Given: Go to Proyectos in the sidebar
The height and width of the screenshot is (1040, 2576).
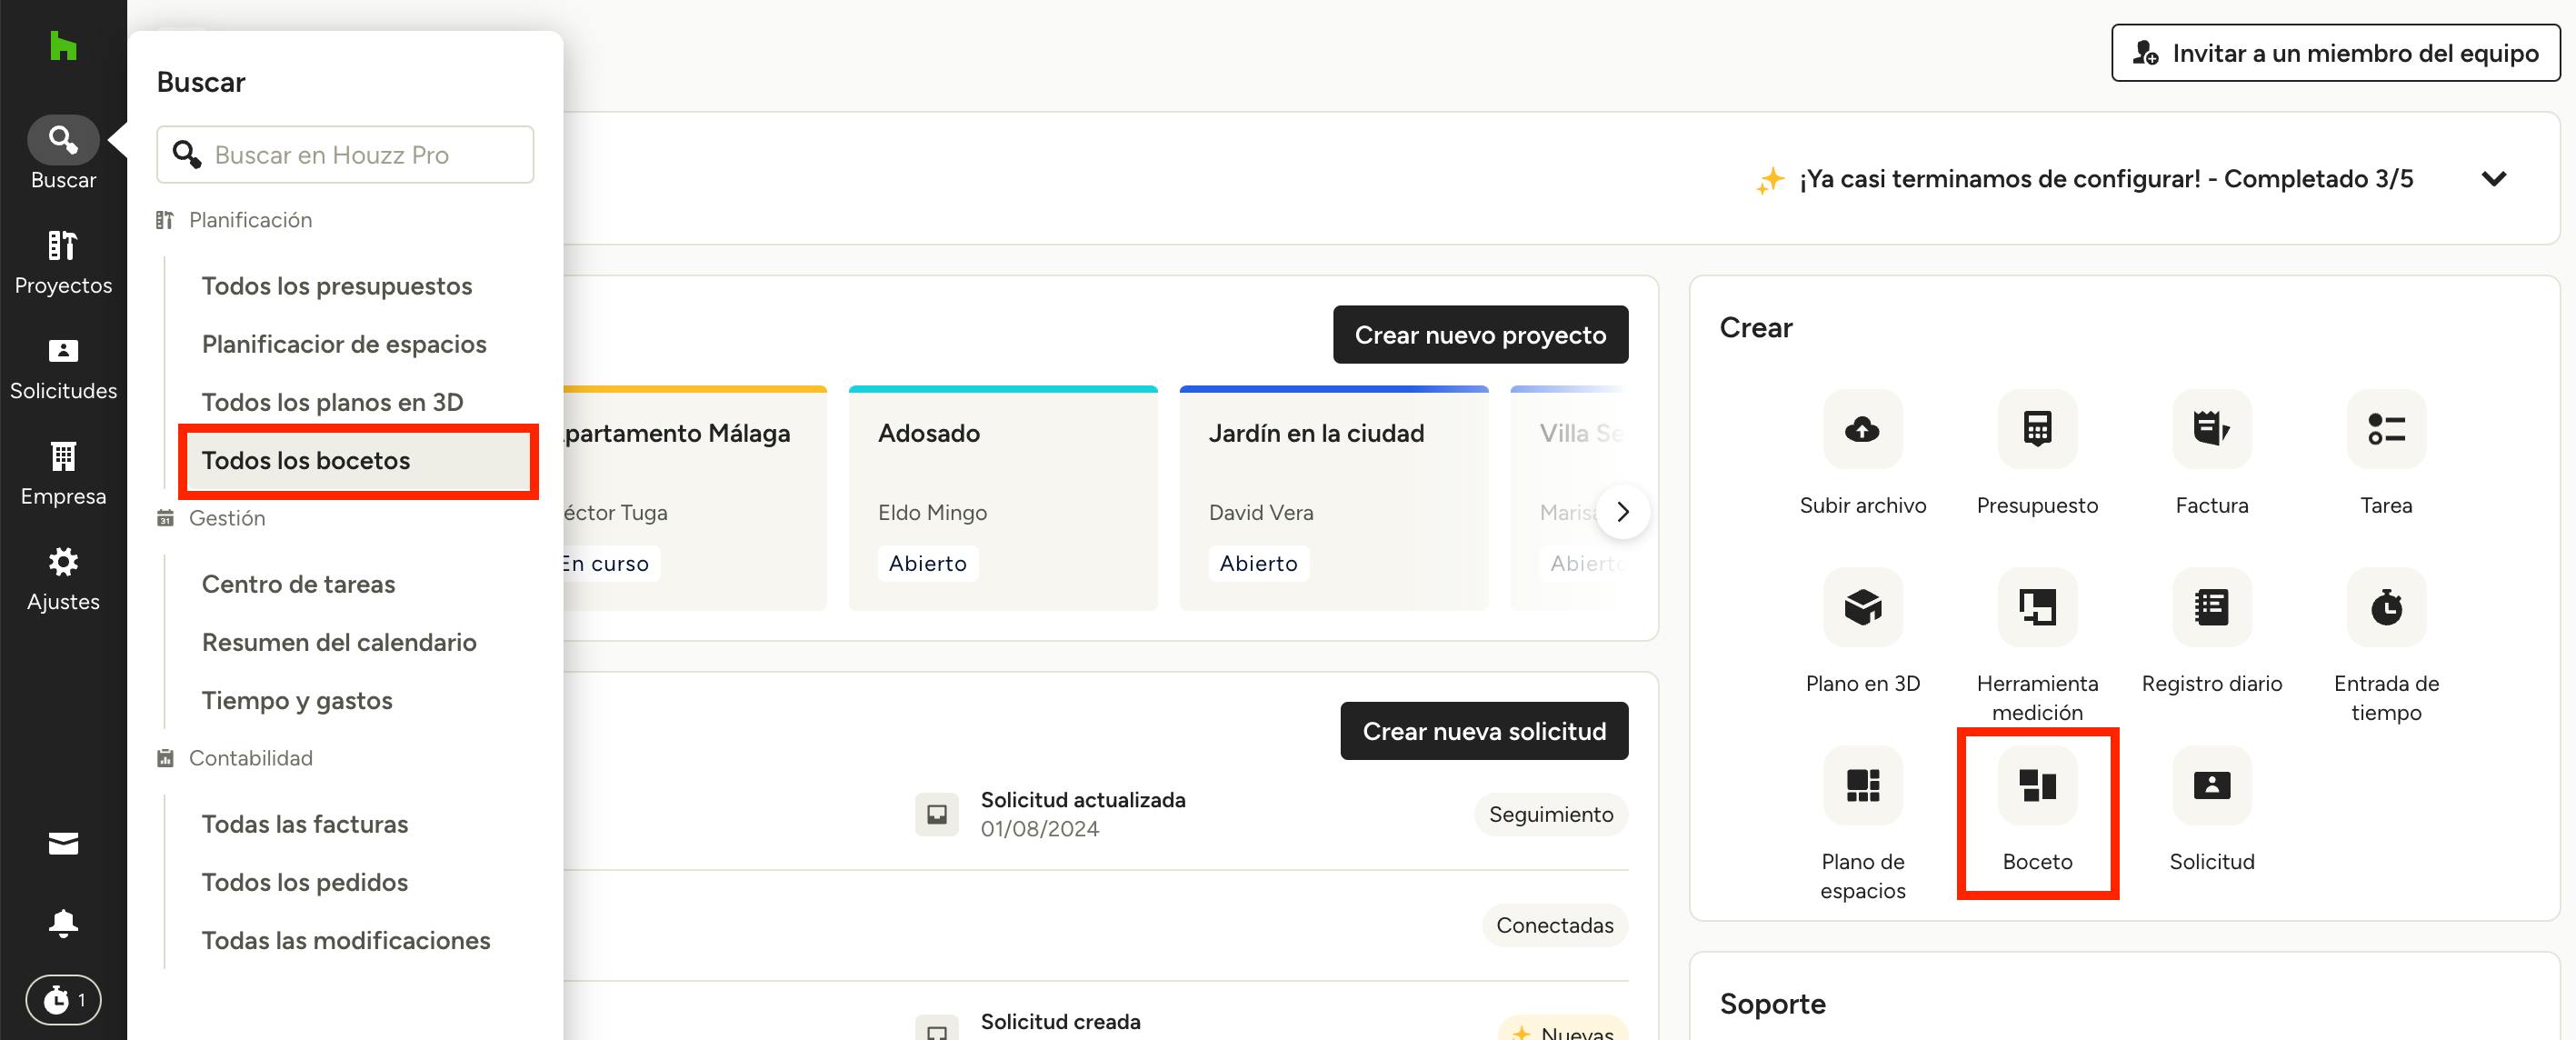Looking at the screenshot, I should pos(63,262).
